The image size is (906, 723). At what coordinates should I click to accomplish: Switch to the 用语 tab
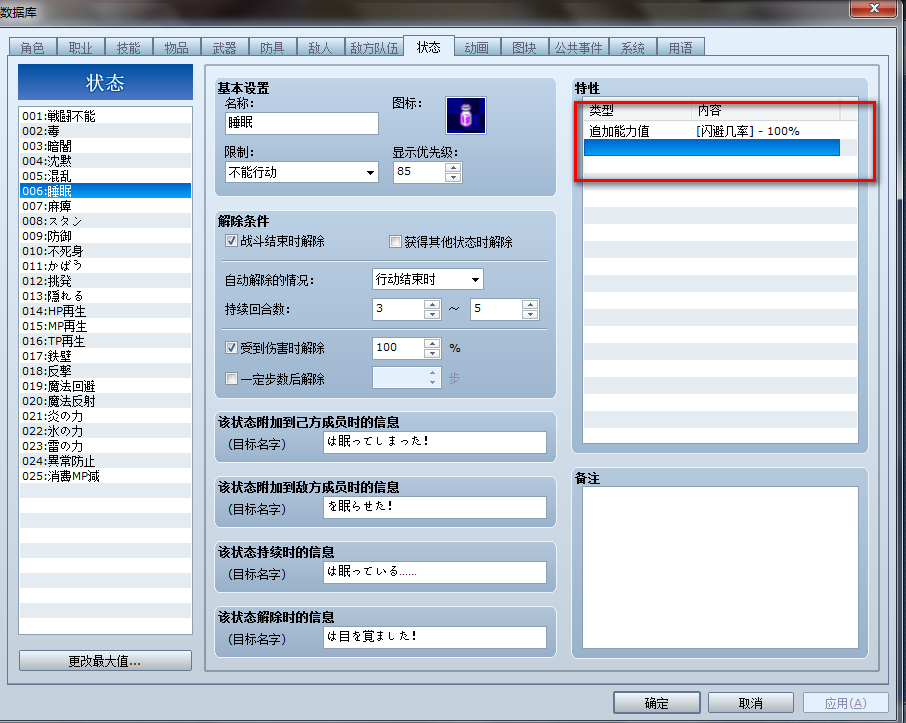click(681, 47)
